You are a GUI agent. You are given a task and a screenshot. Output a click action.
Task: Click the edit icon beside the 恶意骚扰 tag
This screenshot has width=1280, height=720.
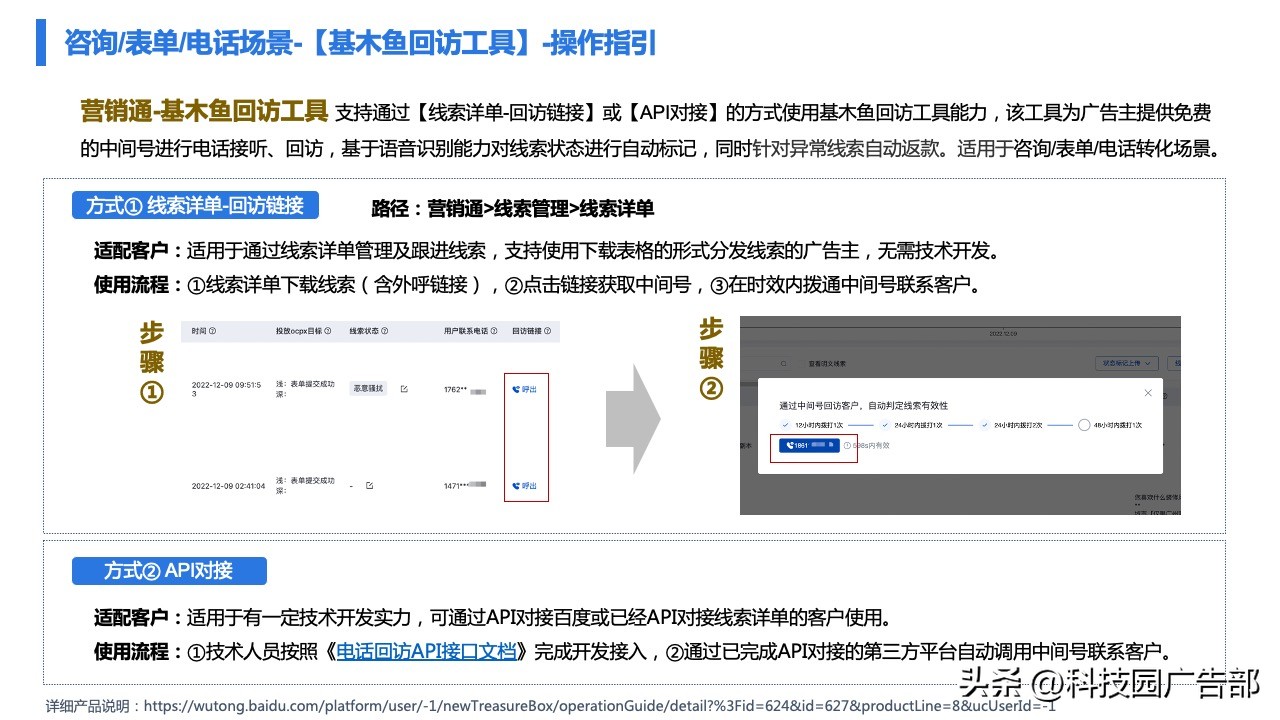[x=405, y=389]
